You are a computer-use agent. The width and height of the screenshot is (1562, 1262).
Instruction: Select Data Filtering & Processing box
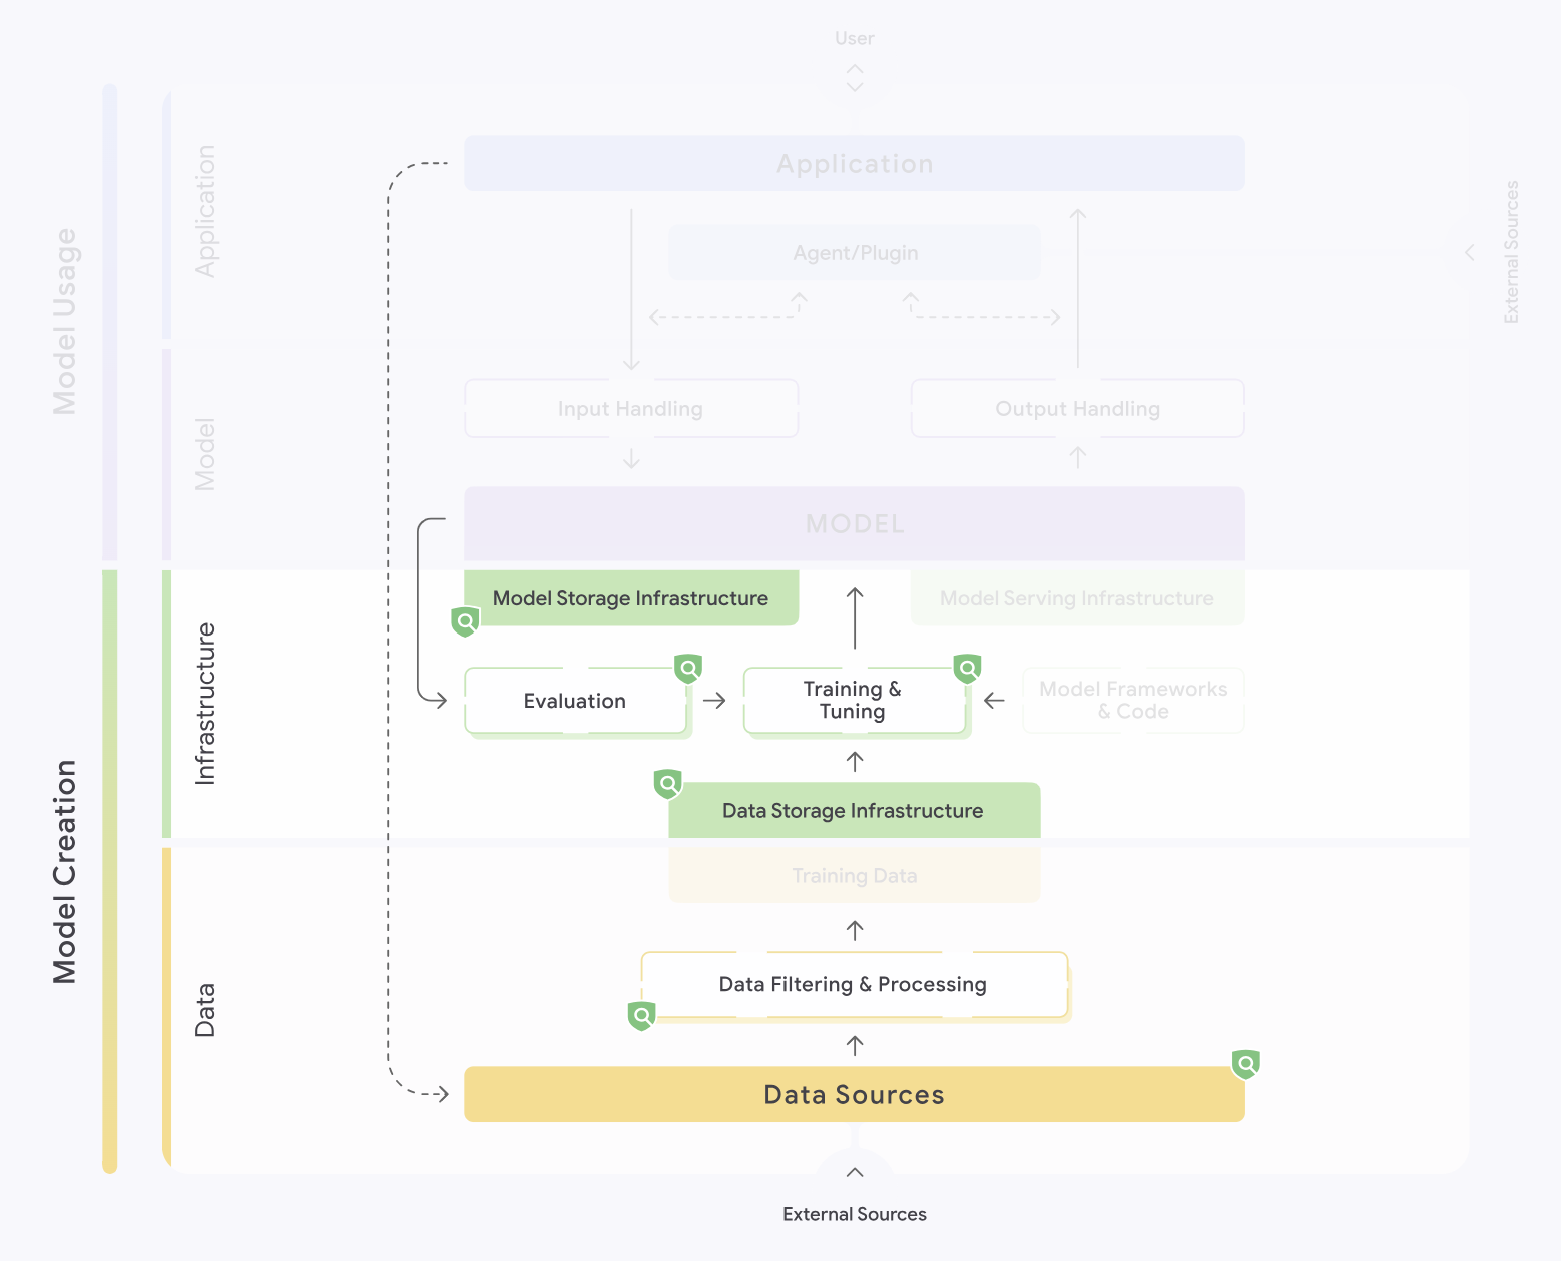click(853, 985)
